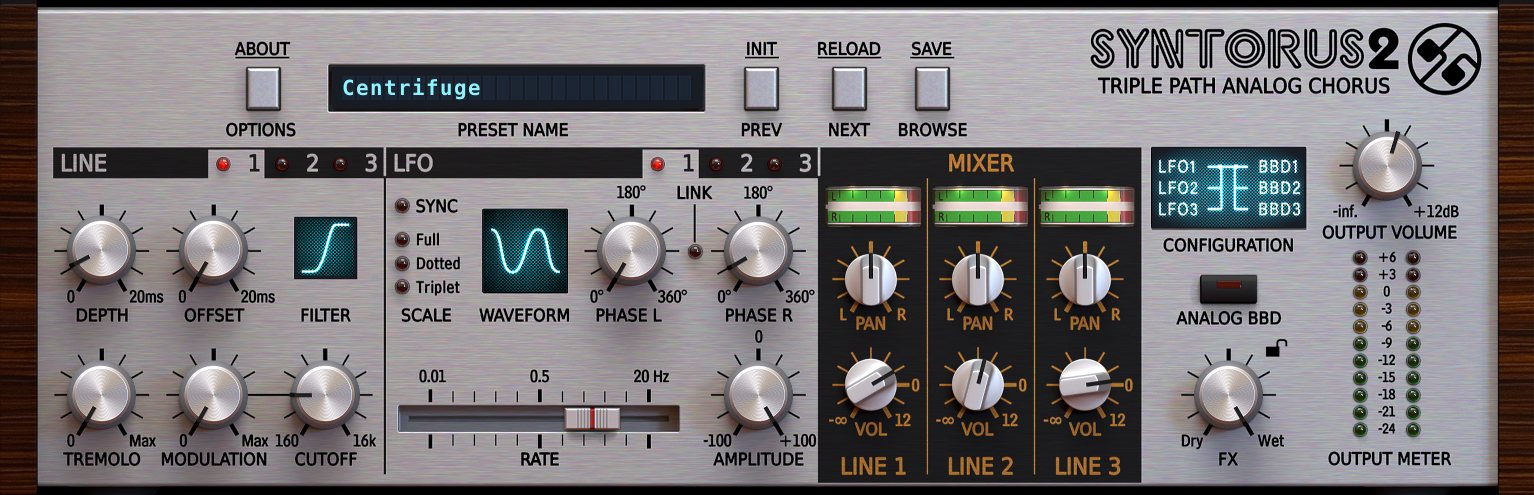Screen dimensions: 1534x495
Task: Click the MIXER heading
Action: (x=981, y=163)
